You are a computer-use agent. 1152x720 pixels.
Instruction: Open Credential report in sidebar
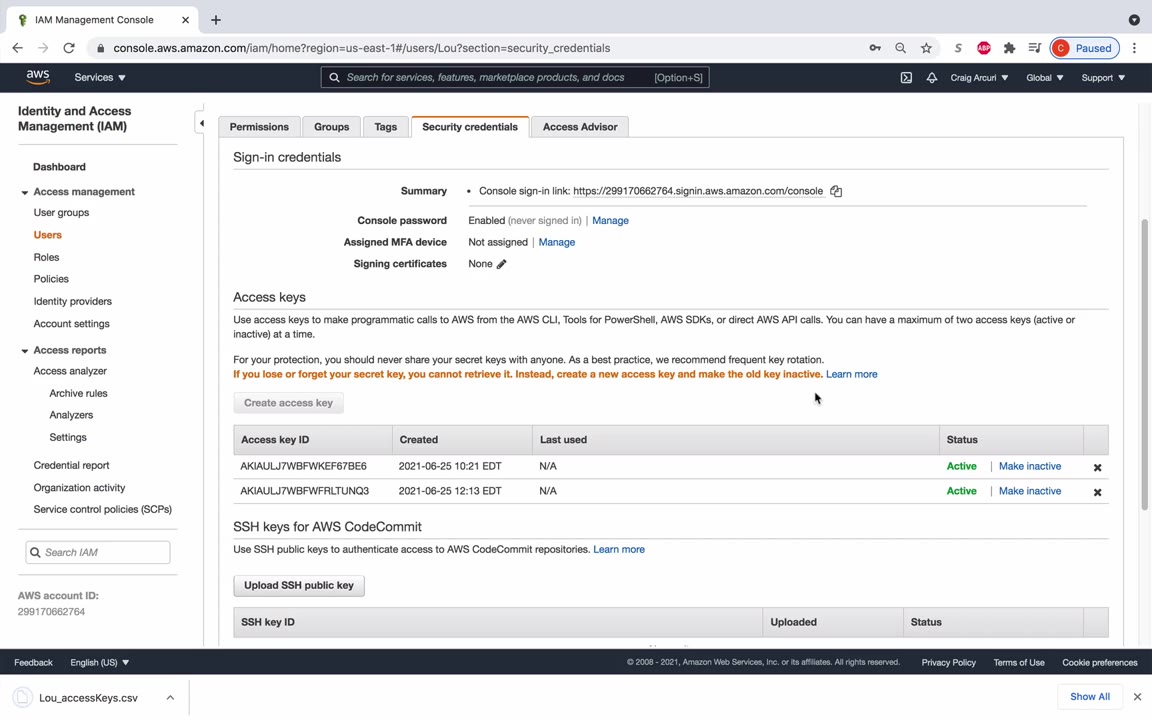(71, 465)
